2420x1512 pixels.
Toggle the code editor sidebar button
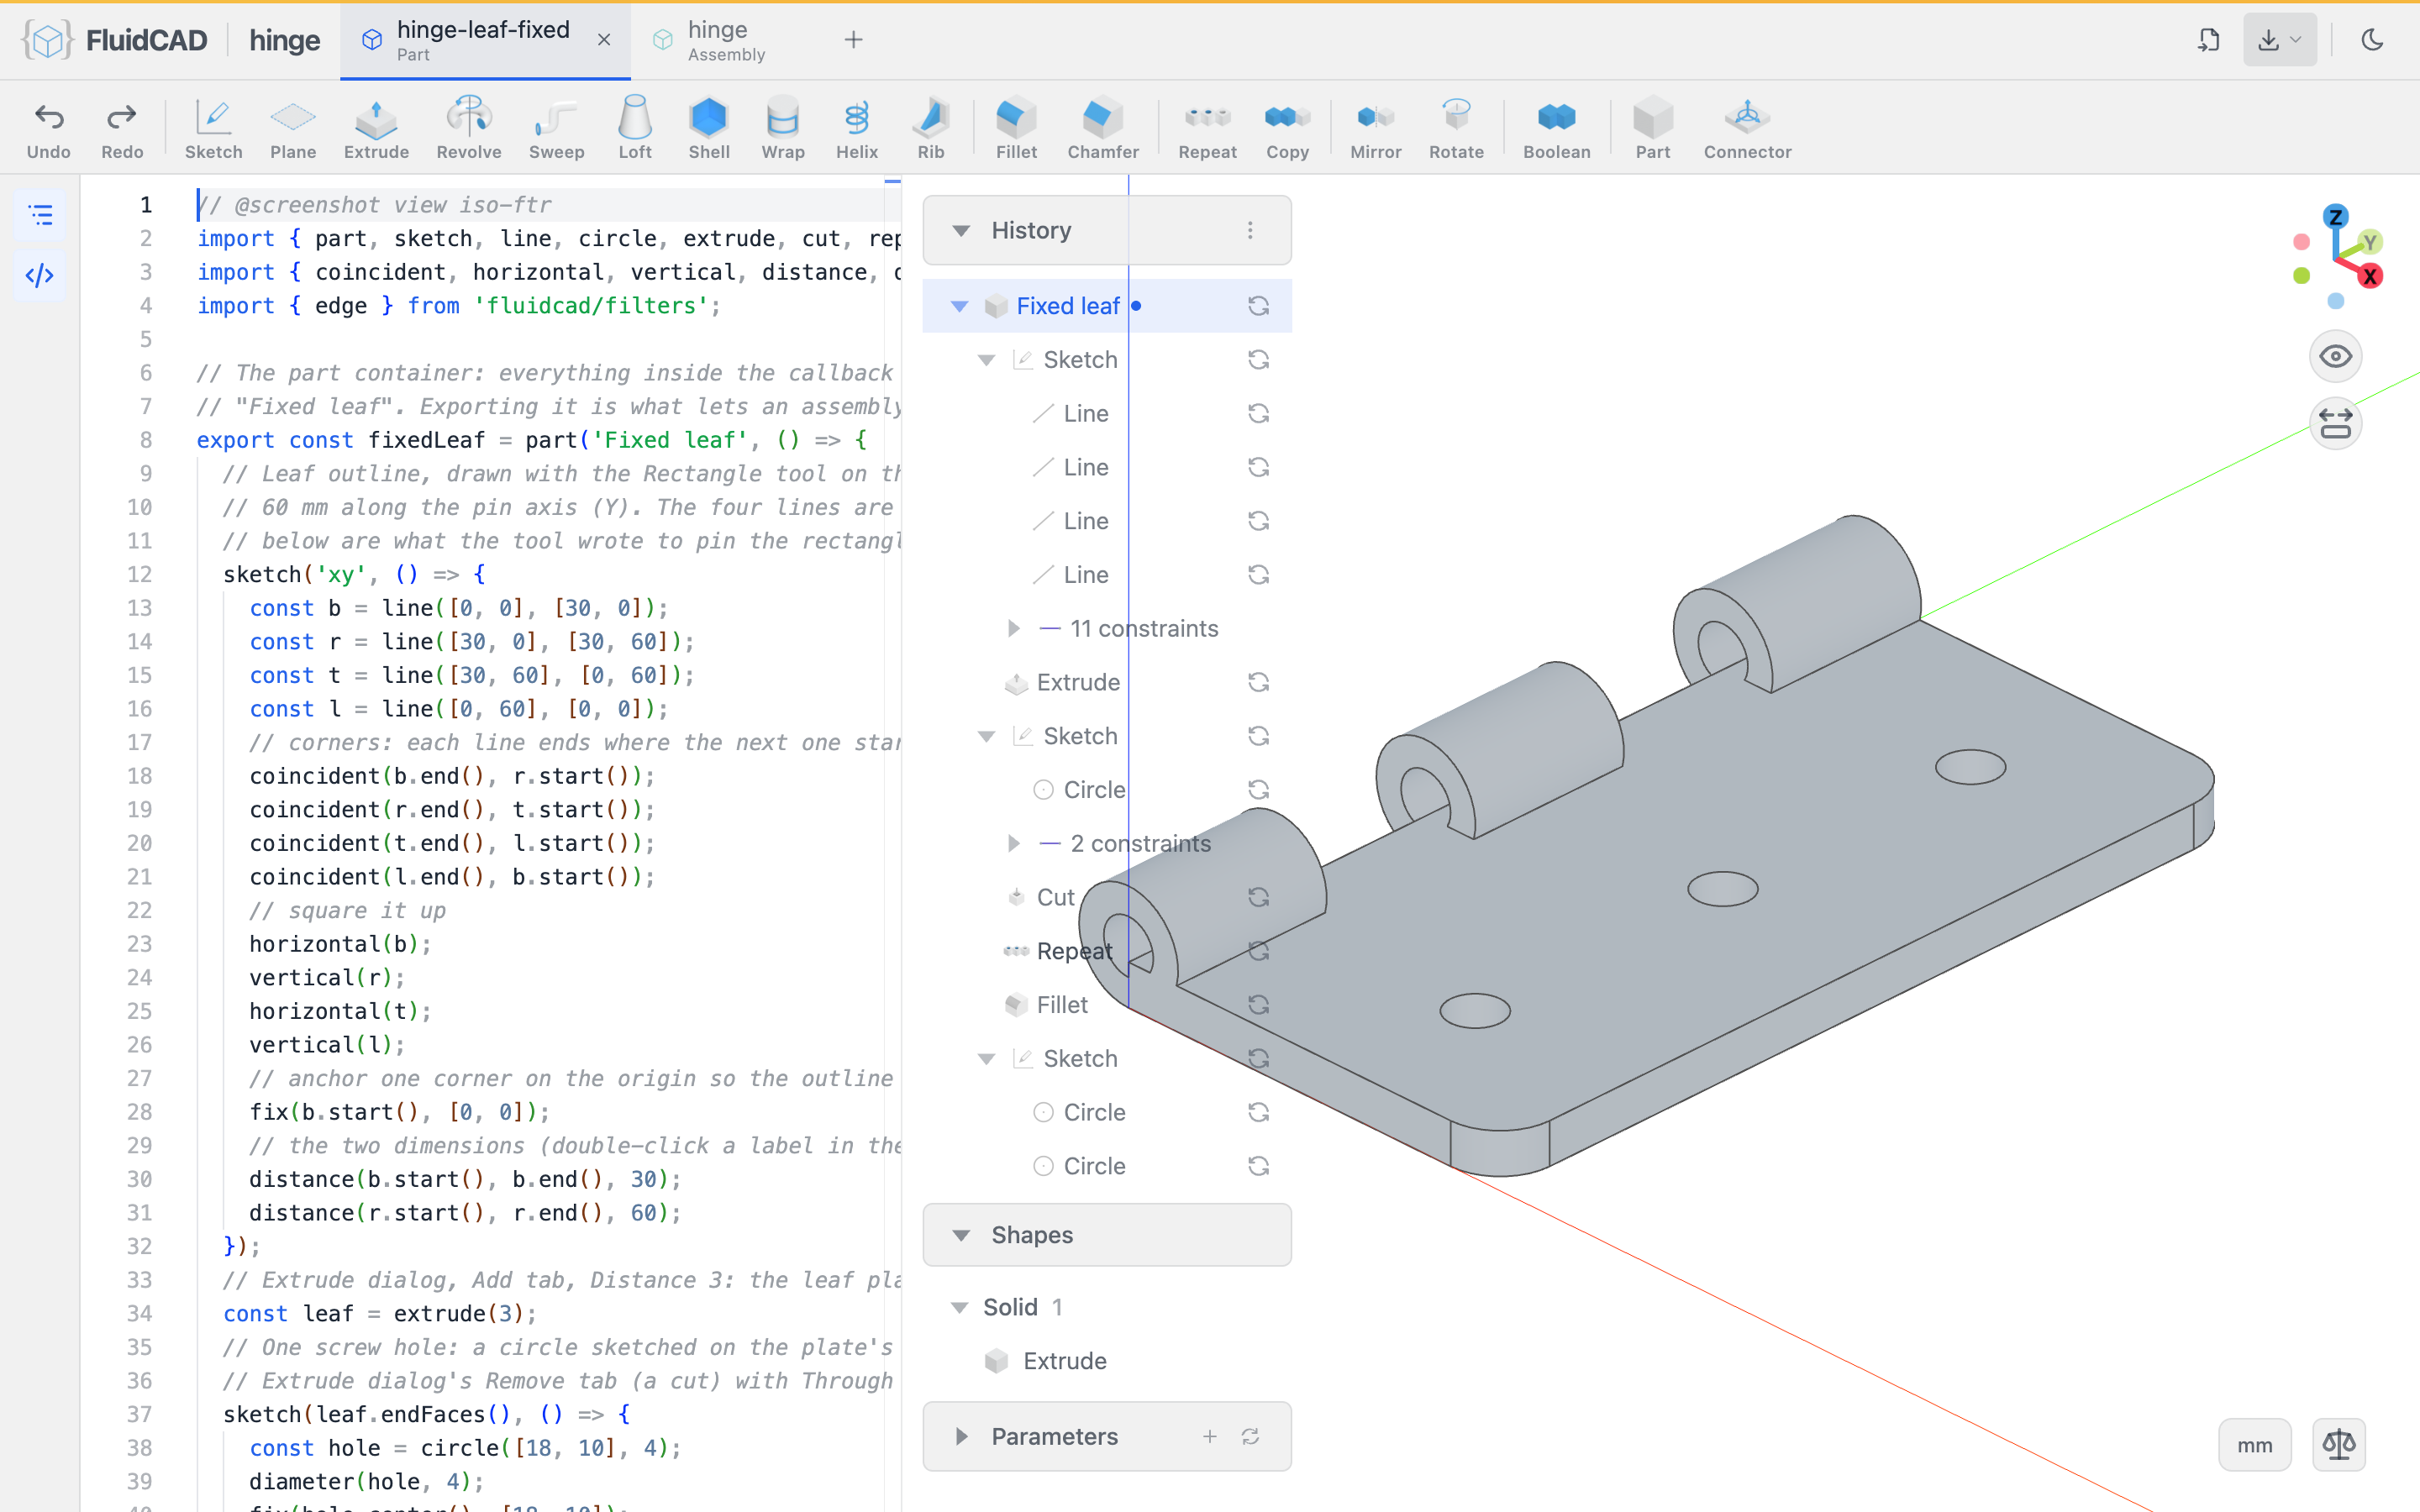(40, 275)
